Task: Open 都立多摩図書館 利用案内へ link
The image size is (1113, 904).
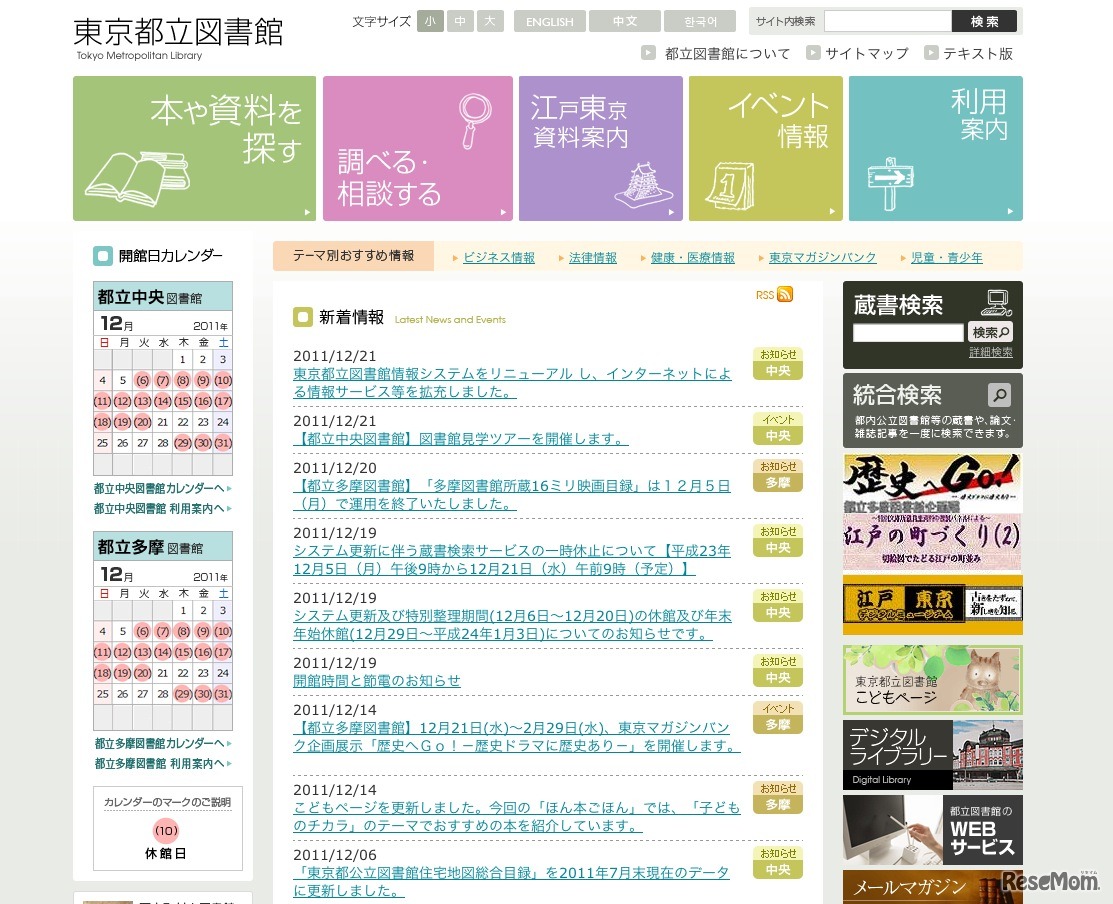Action: pyautogui.click(x=158, y=764)
